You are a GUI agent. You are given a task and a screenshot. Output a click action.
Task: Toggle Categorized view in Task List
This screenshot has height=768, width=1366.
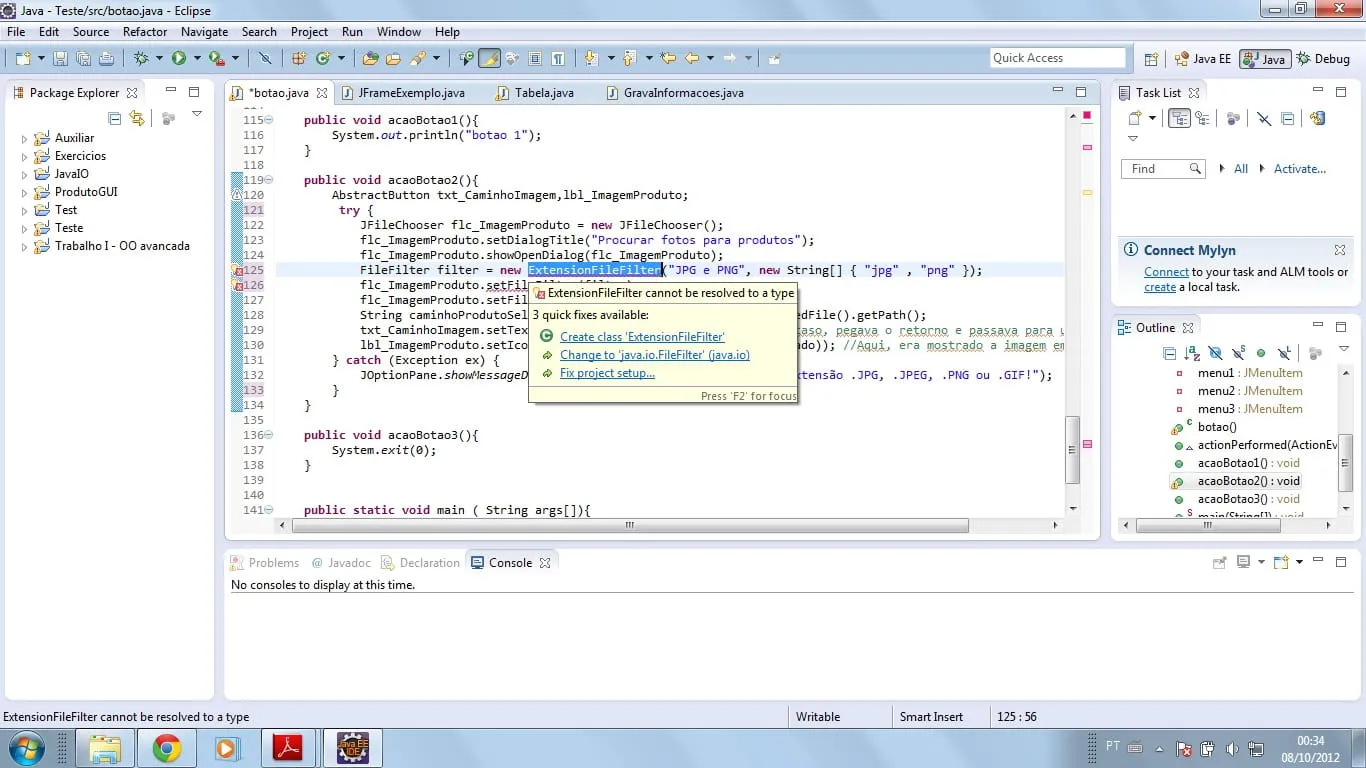(x=1179, y=118)
